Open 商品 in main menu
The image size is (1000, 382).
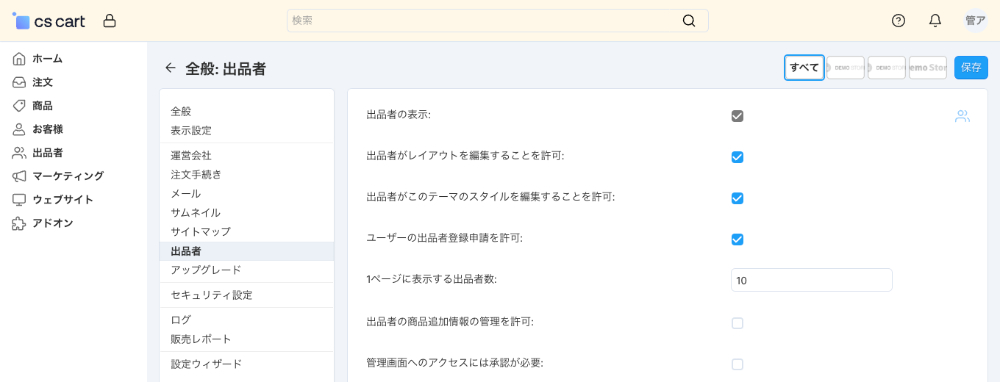[43, 106]
